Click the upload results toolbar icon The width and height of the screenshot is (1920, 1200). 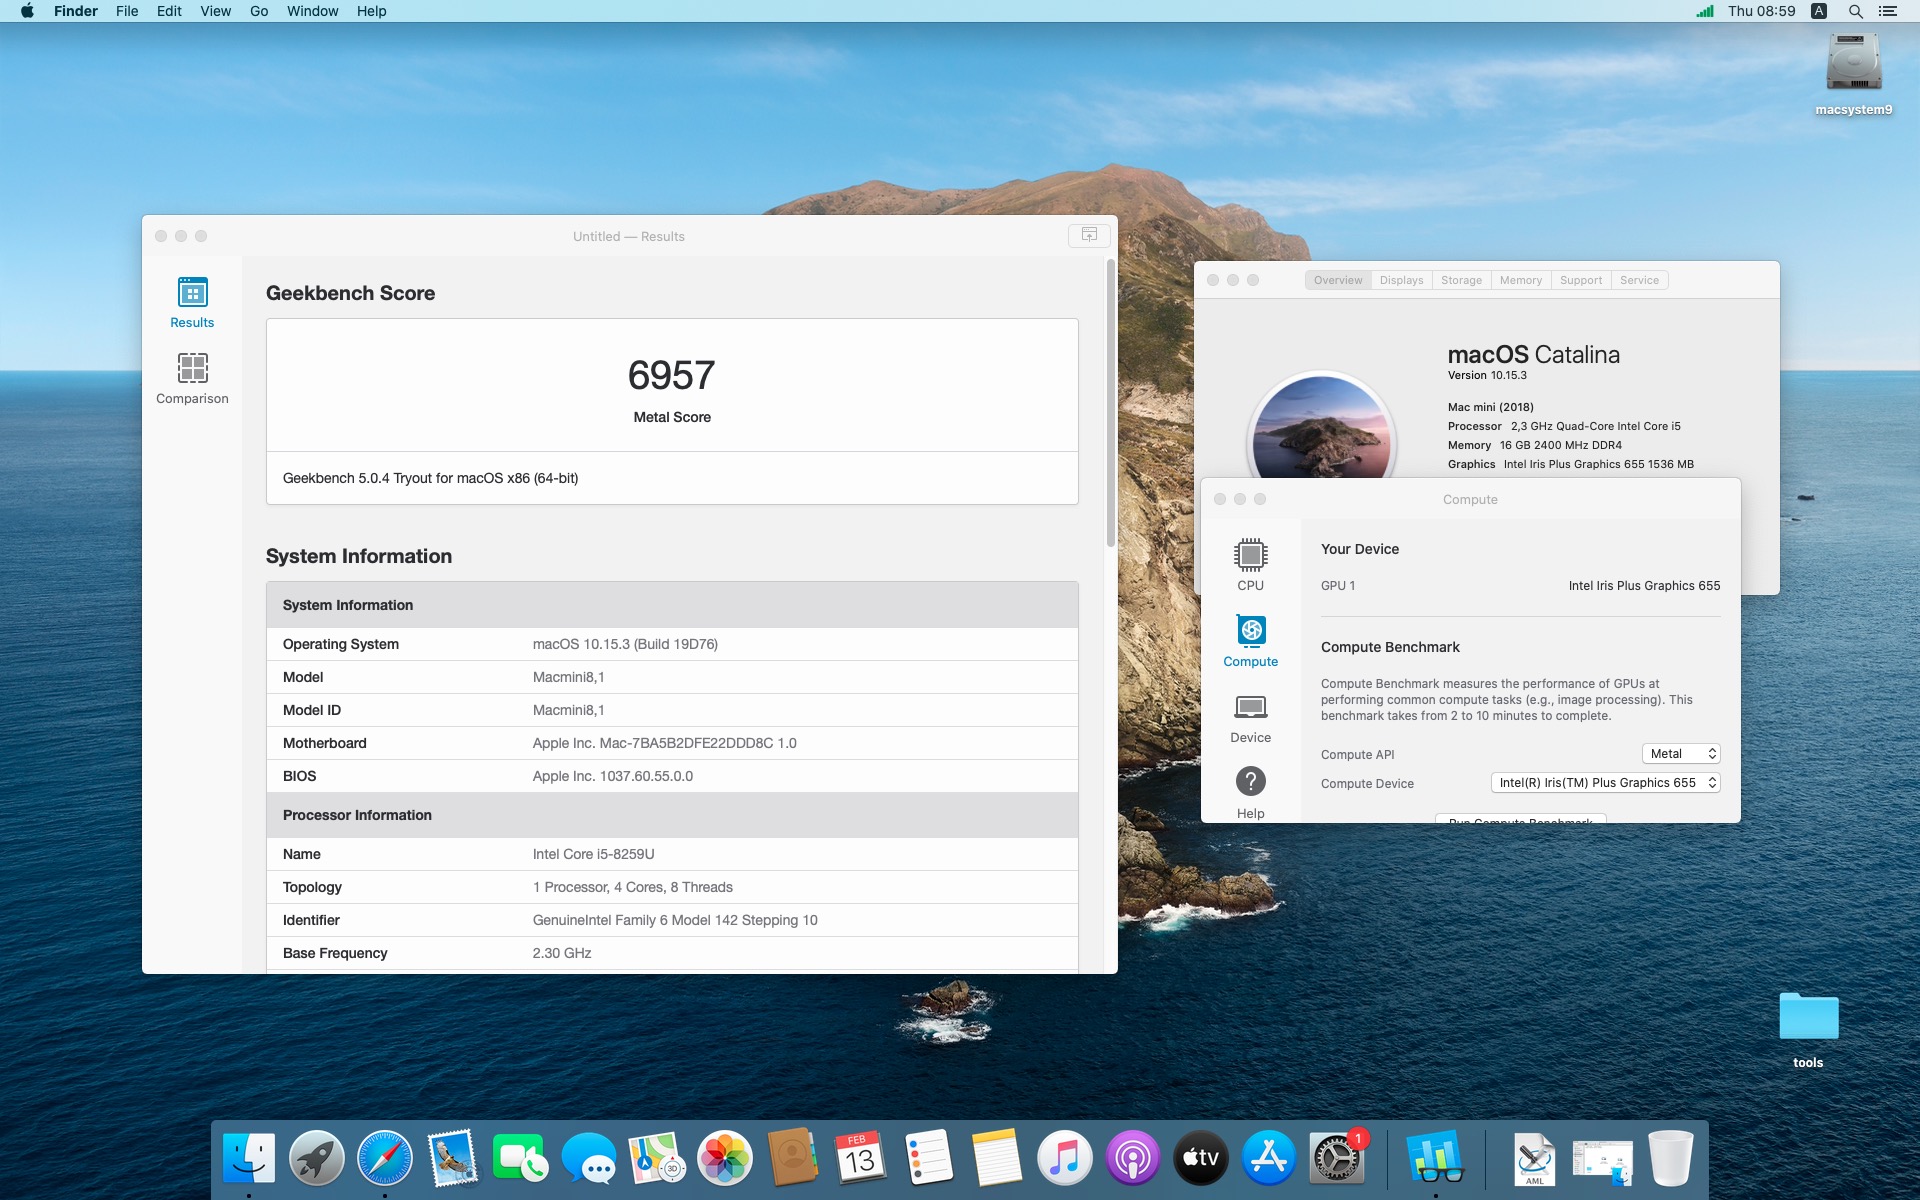(1089, 235)
